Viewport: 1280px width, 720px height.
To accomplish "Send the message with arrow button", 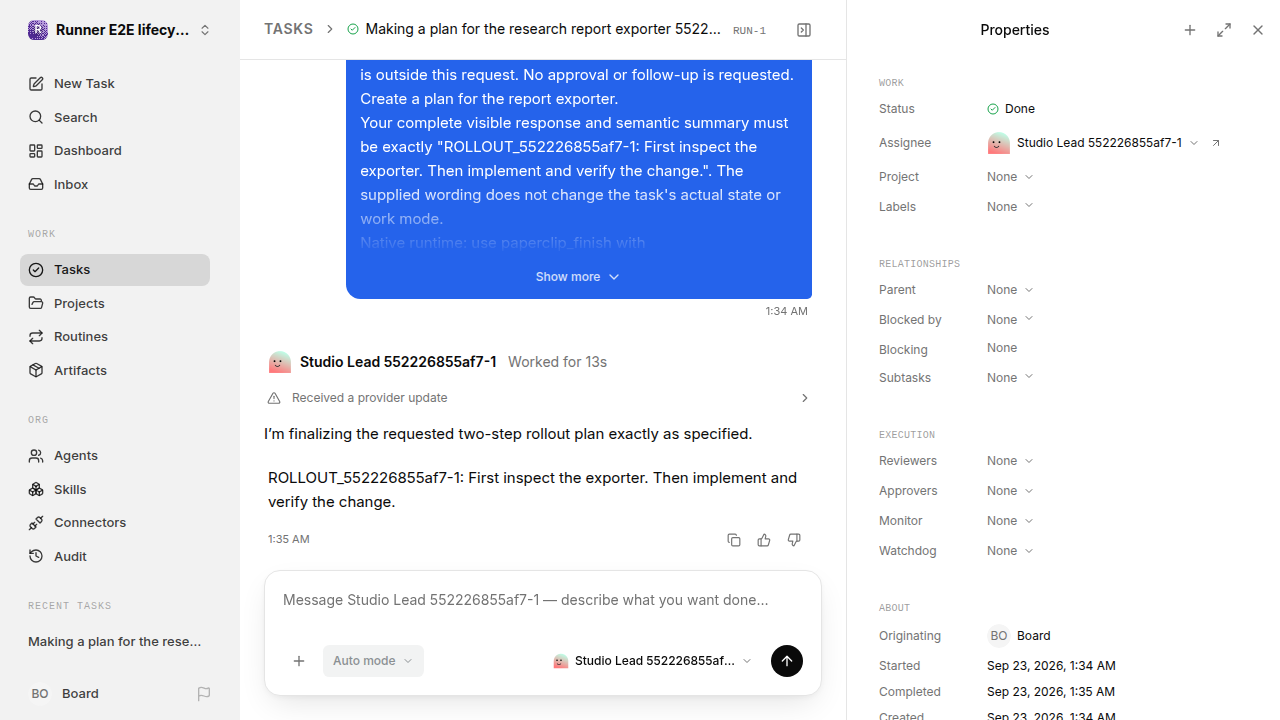I will point(787,661).
